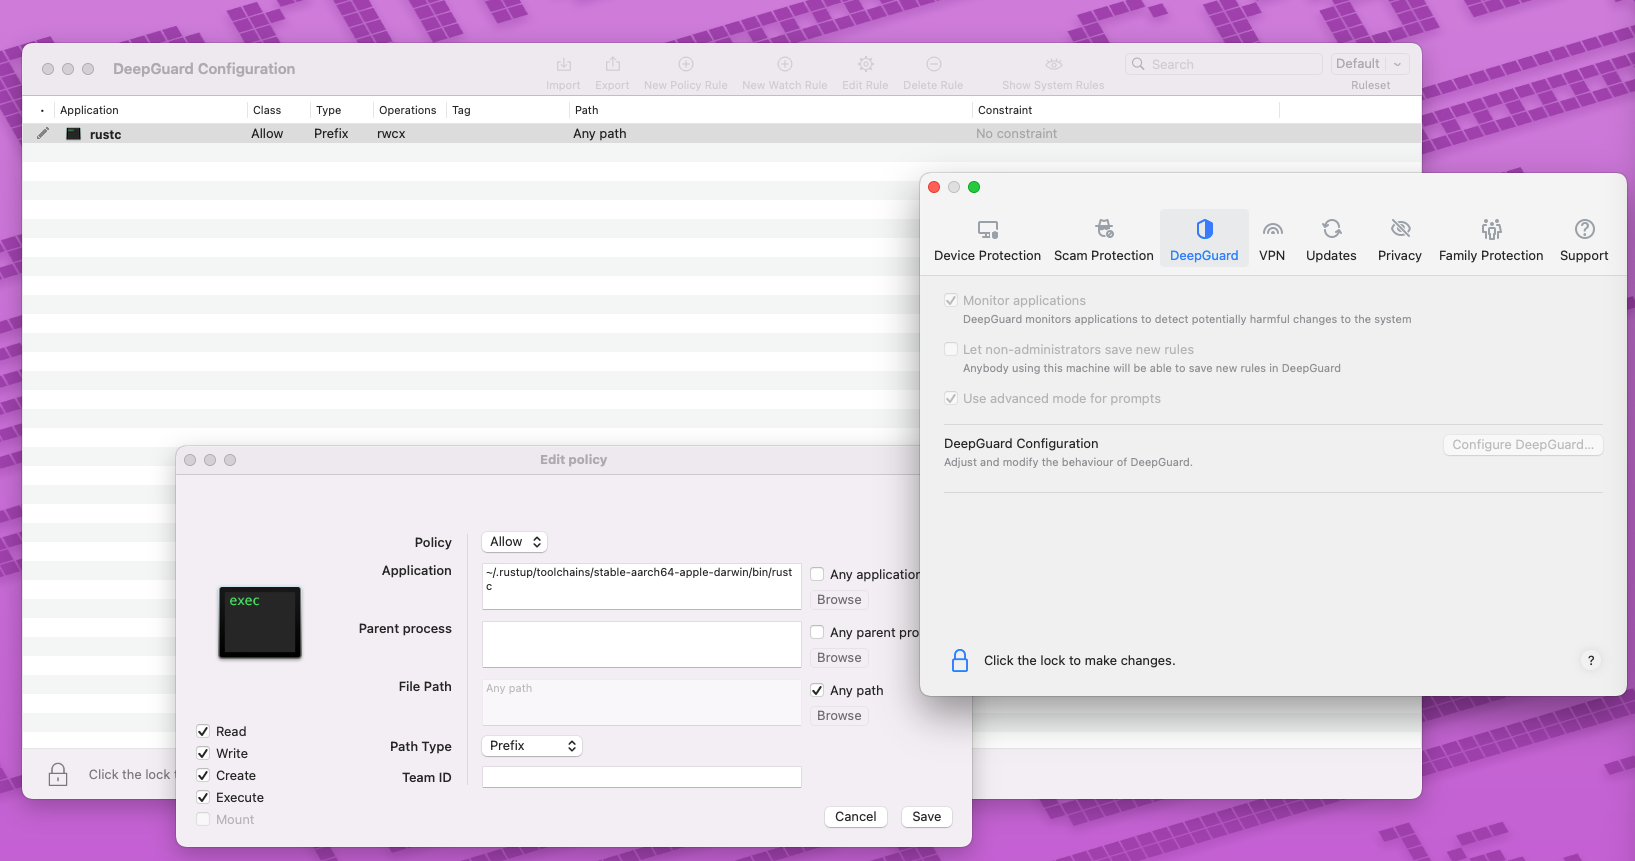Click the pencil icon on rustc row
This screenshot has height=861, width=1635.
pos(43,133)
